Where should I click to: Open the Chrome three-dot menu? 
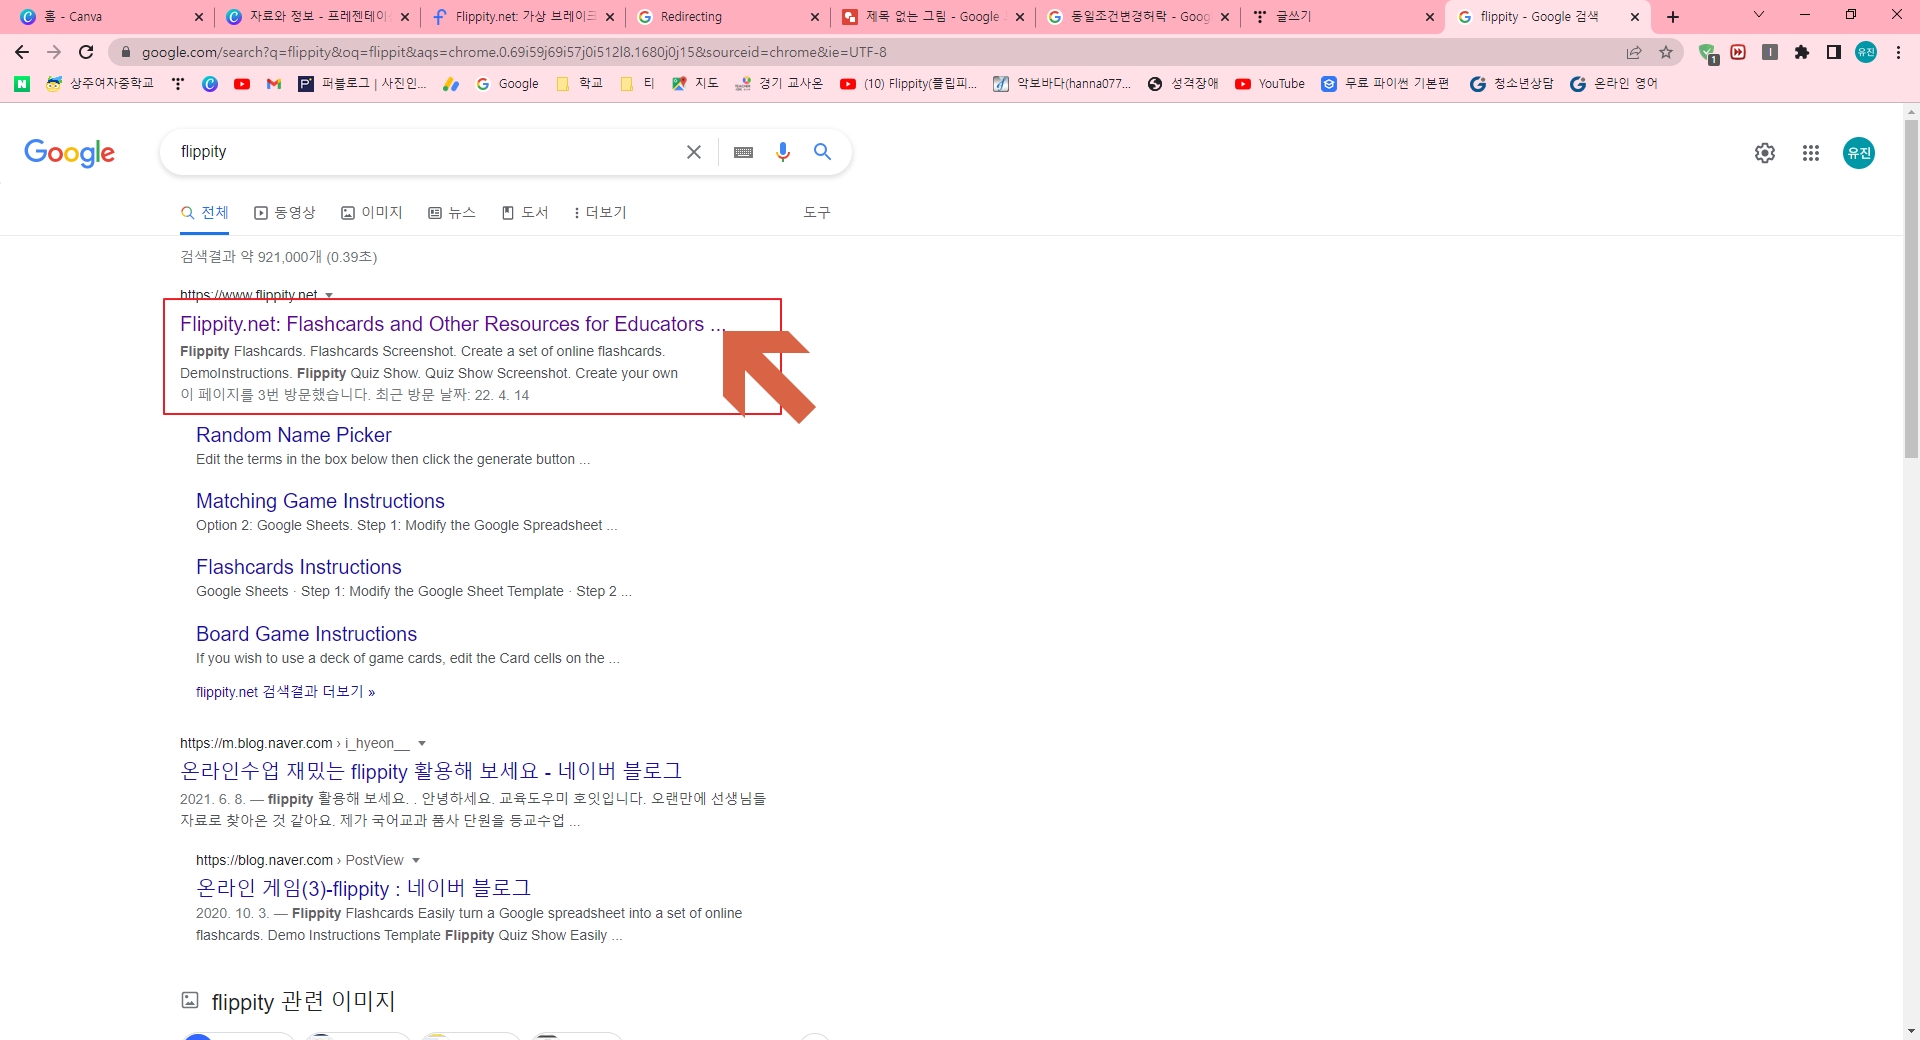click(x=1898, y=52)
